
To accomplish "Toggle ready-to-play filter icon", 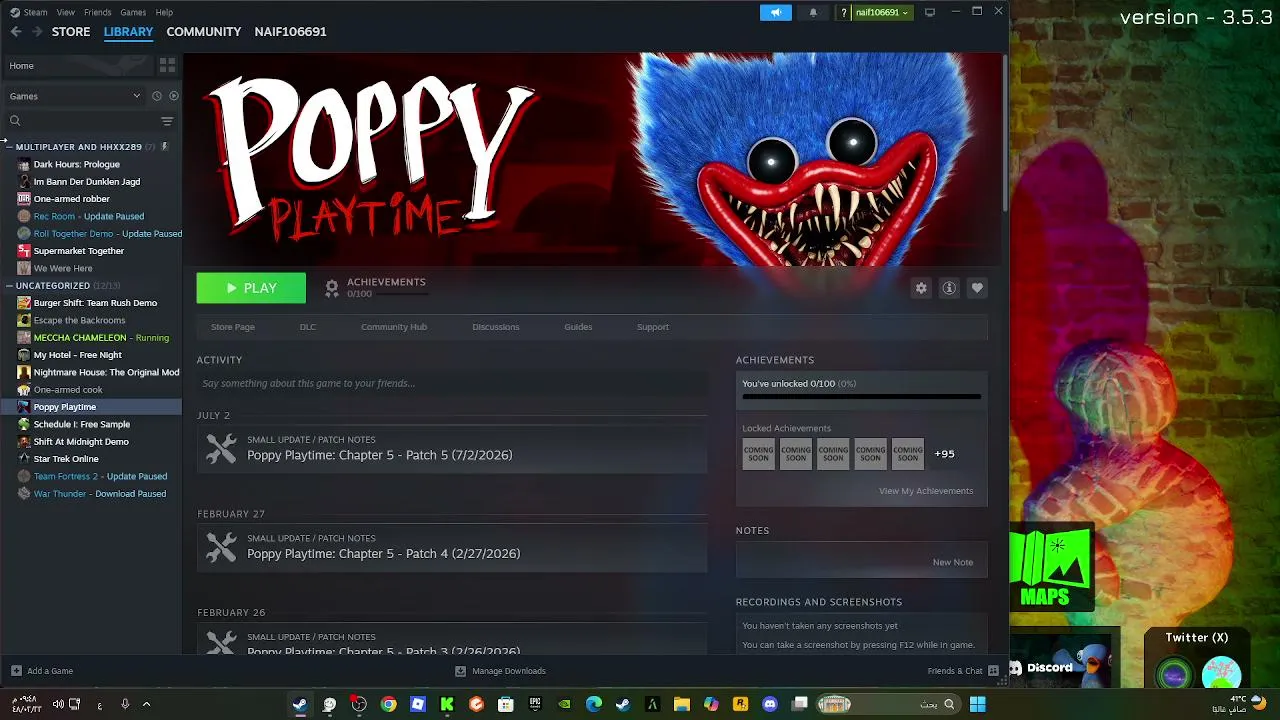I will point(173,96).
